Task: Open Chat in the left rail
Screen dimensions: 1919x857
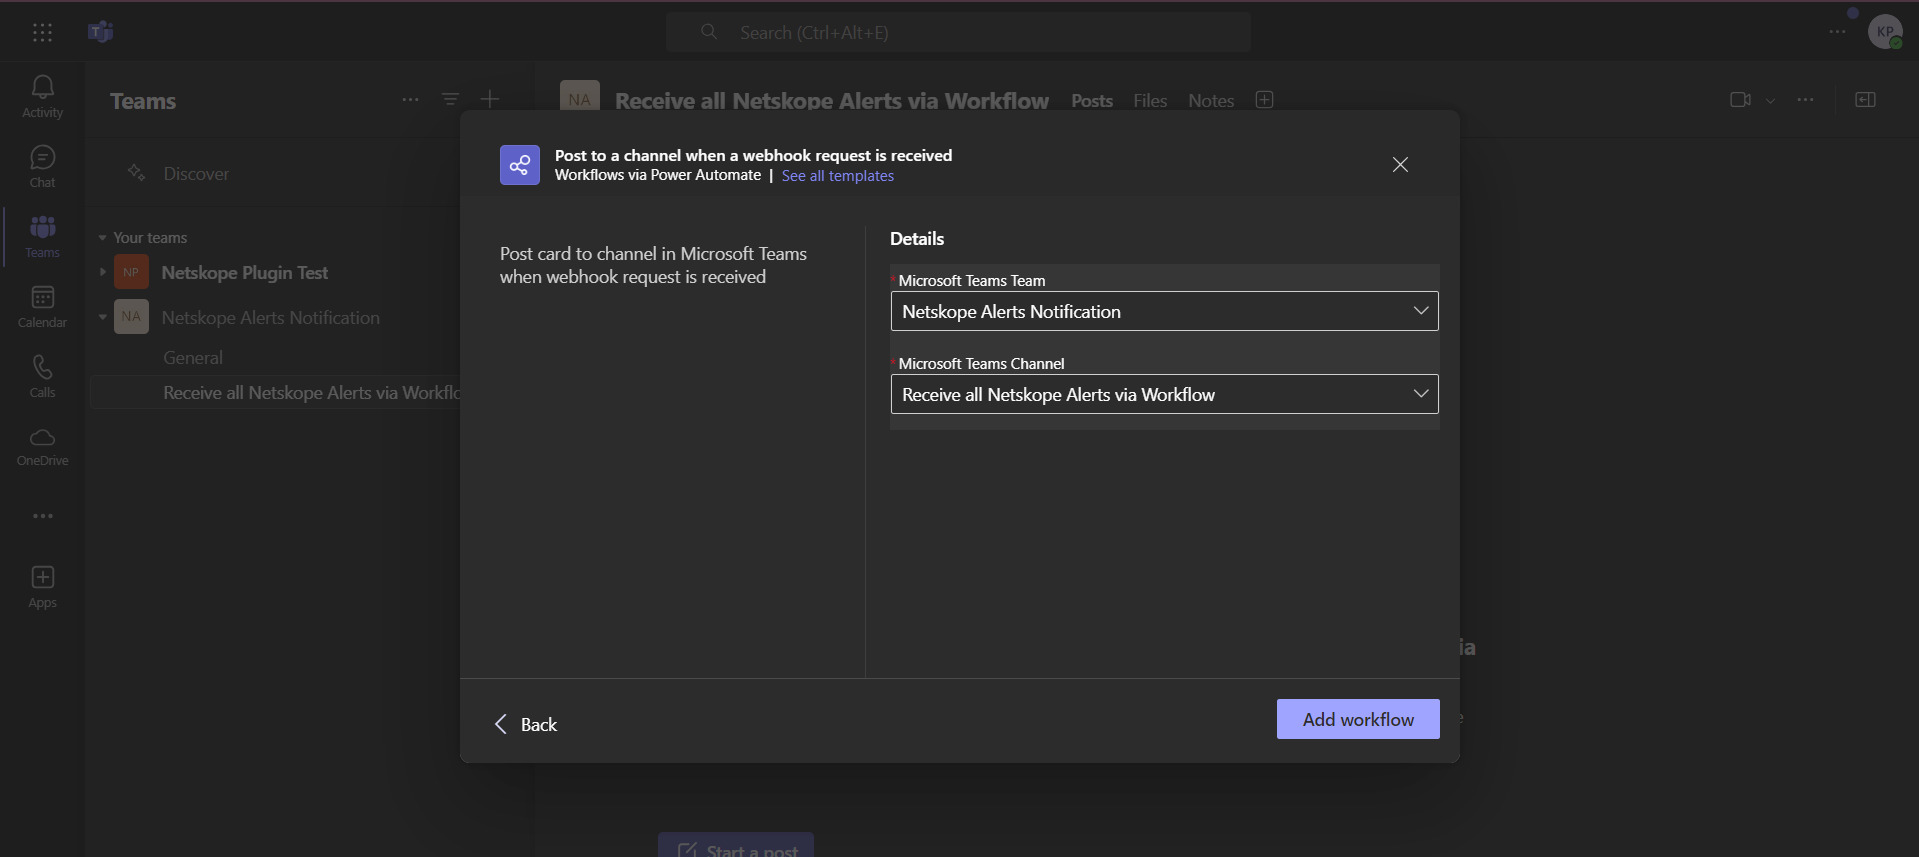Action: coord(42,166)
